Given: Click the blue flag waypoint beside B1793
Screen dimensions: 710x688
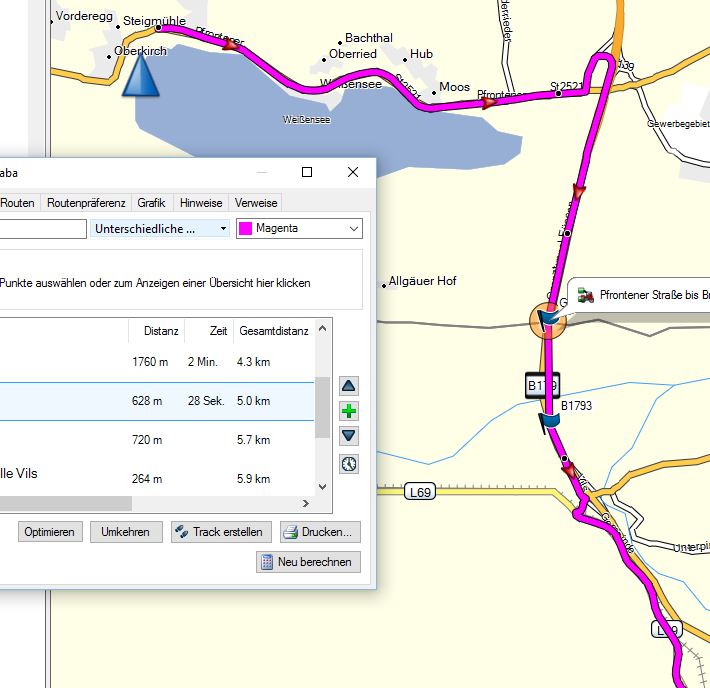Looking at the screenshot, I should coord(548,419).
